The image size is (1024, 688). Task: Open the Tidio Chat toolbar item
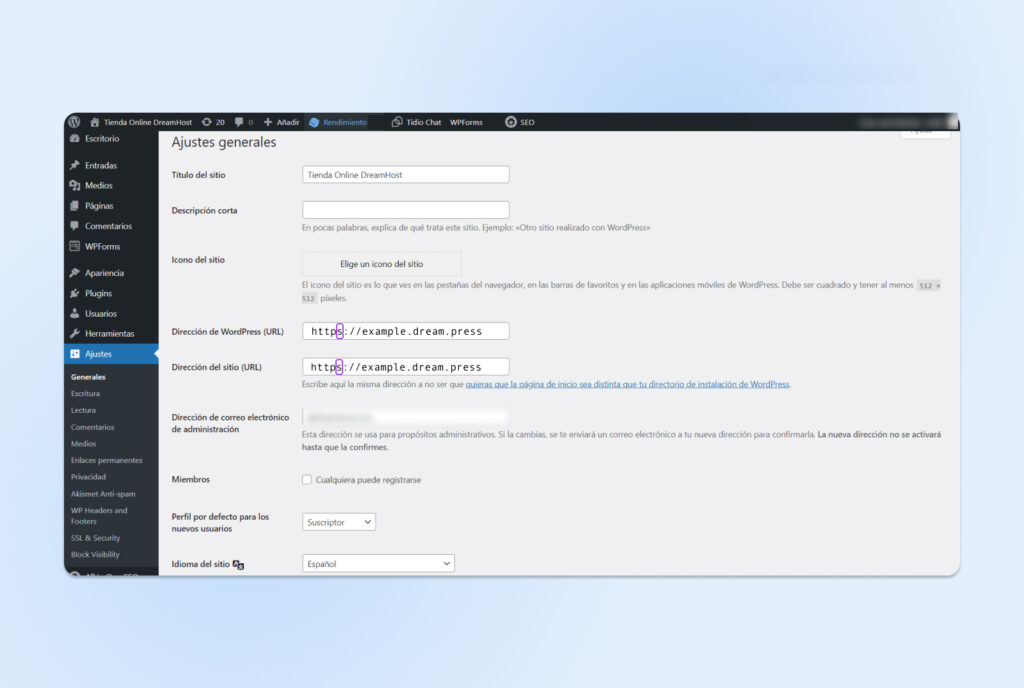416,122
